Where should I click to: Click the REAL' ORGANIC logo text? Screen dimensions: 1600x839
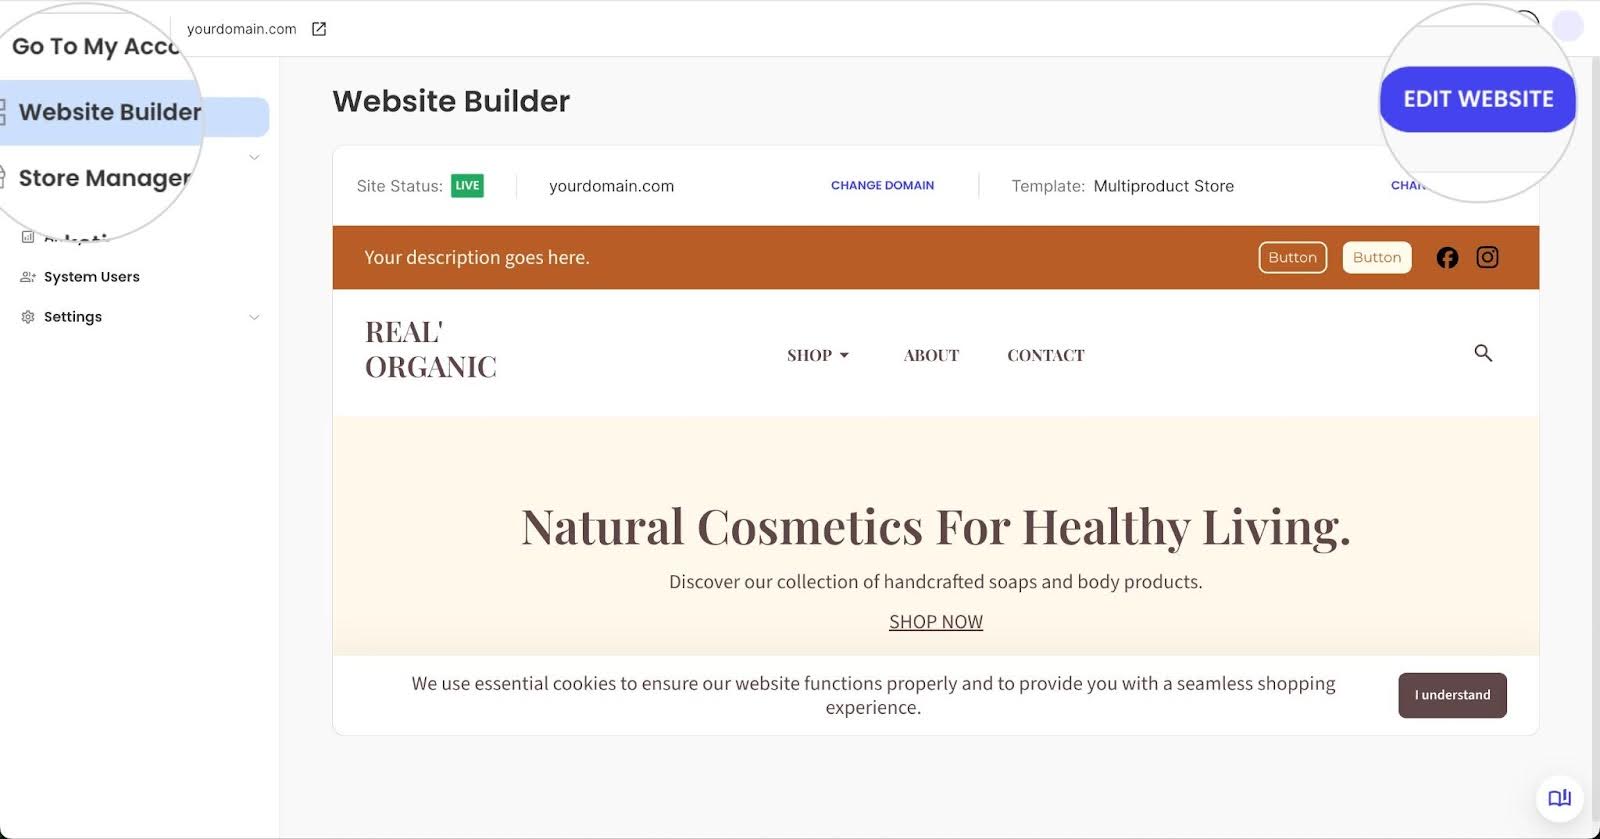point(431,349)
